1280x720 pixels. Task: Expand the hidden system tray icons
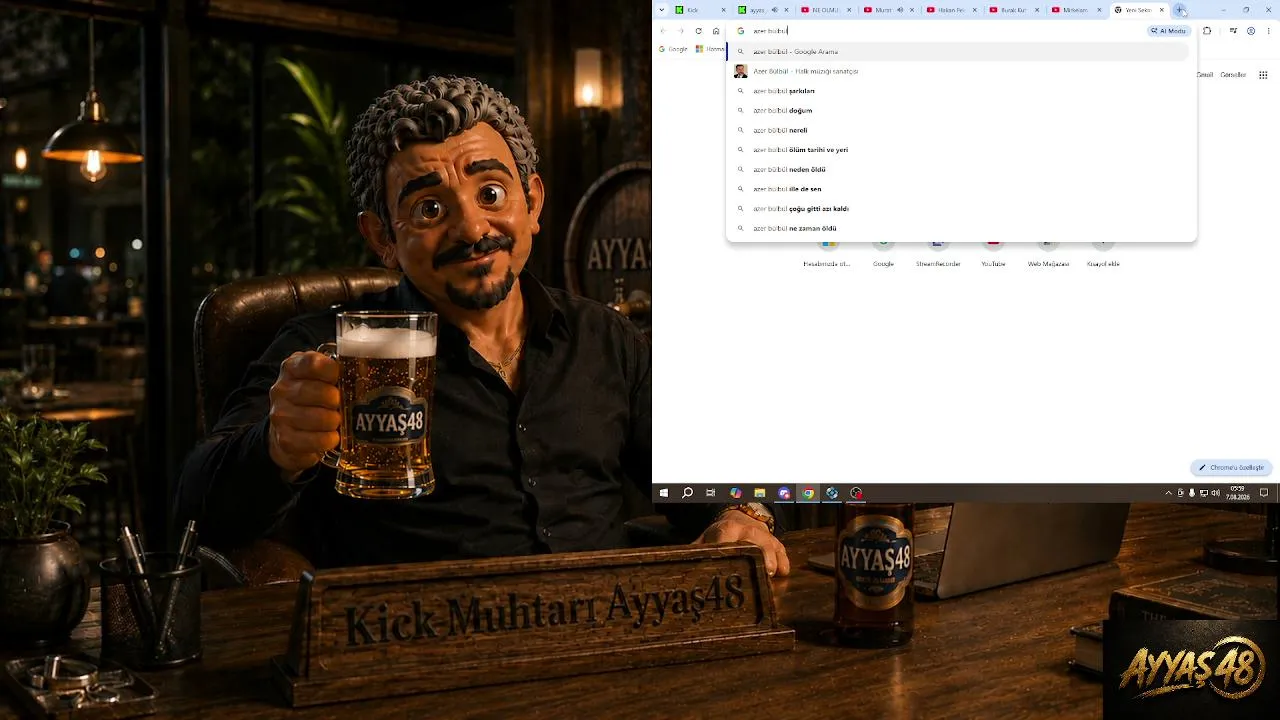1169,493
